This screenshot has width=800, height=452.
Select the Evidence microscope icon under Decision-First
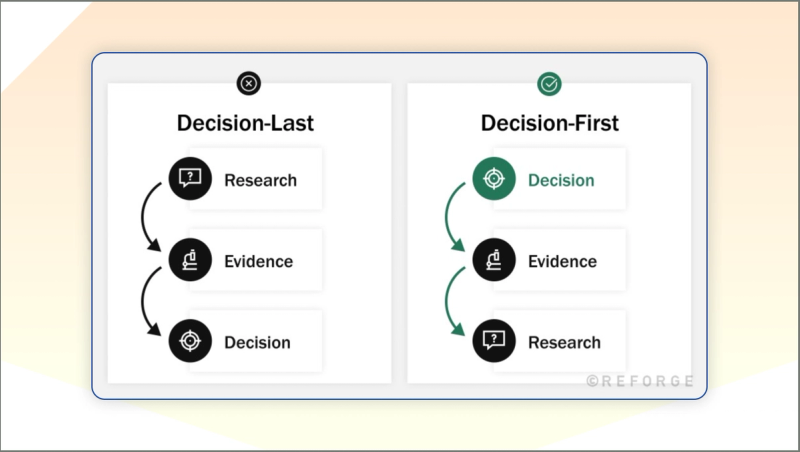pyautogui.click(x=494, y=260)
